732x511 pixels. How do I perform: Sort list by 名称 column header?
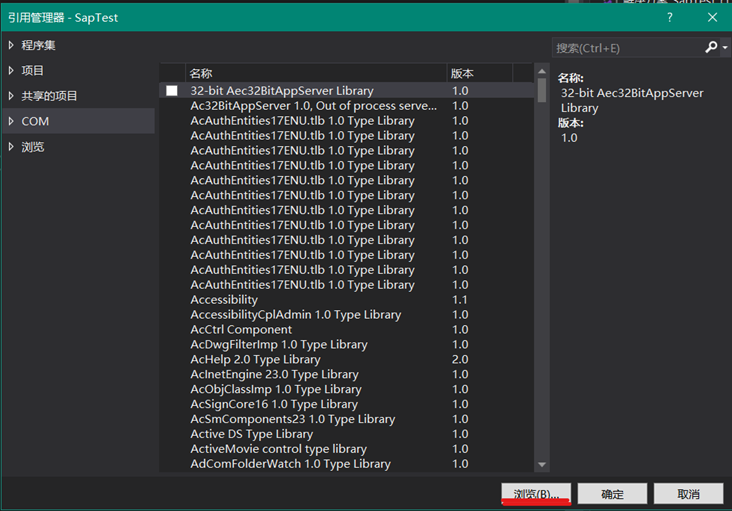click(315, 73)
